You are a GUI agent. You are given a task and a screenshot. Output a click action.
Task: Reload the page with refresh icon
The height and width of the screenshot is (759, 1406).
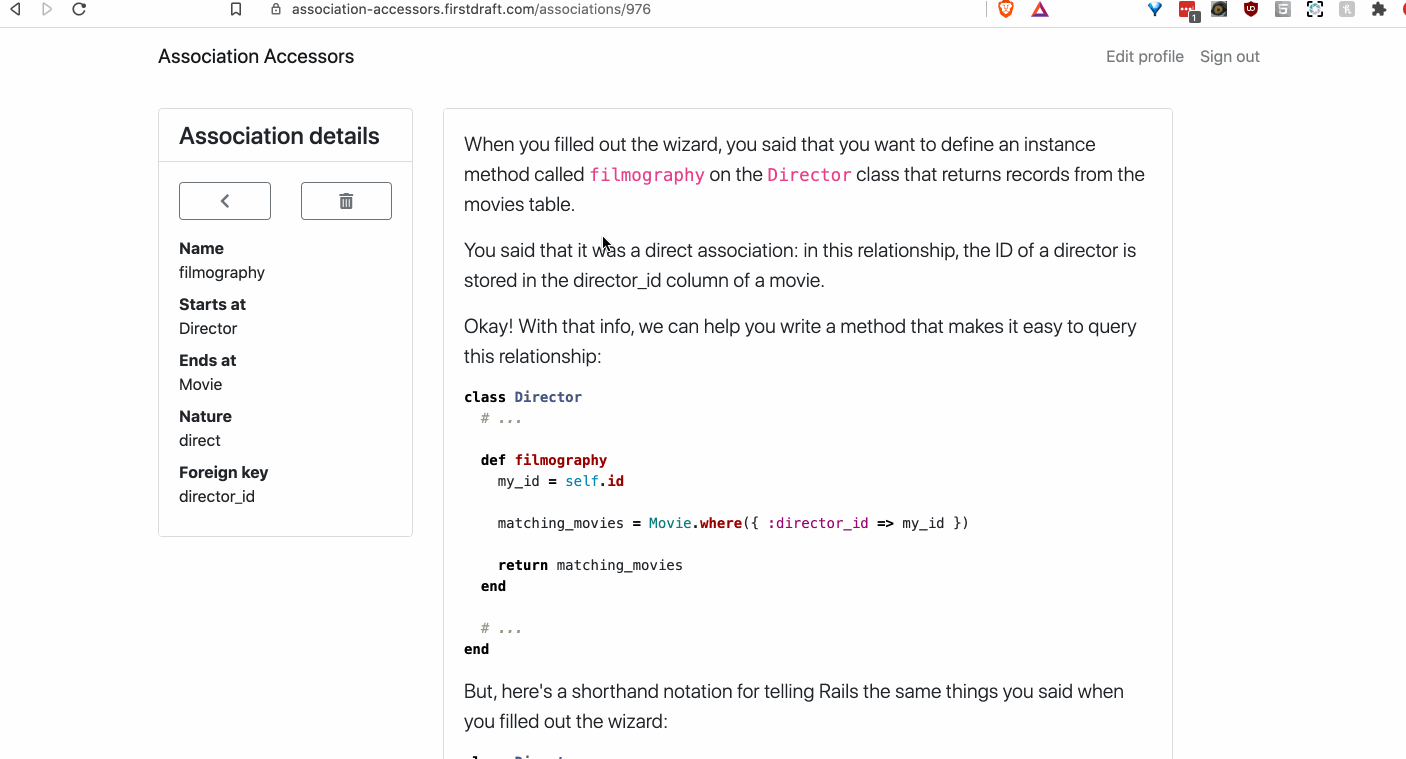[x=79, y=9]
